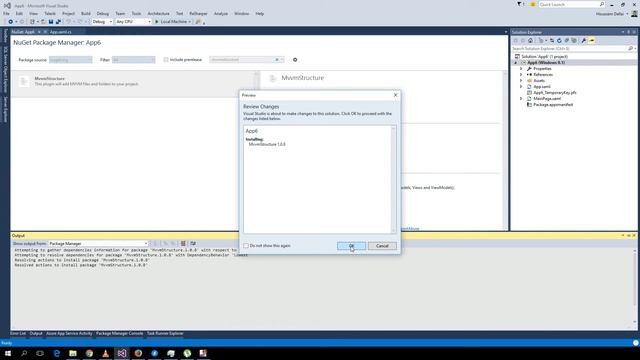The width and height of the screenshot is (640, 360).
Task: Click the taskbar Search icon
Action: [24, 353]
